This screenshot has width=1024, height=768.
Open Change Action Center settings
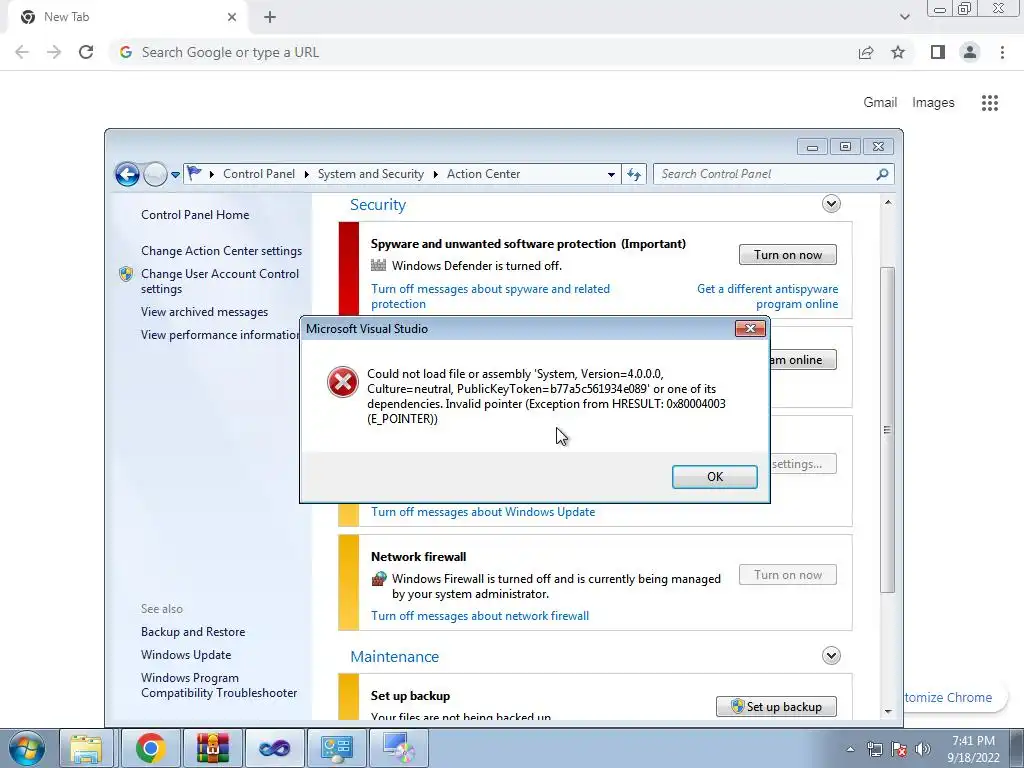pos(221,251)
